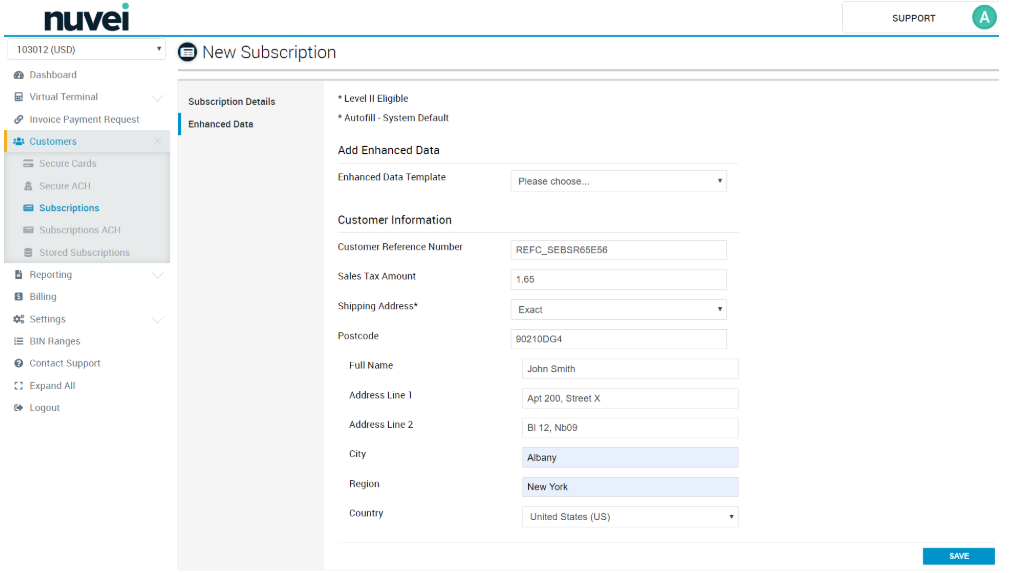The height and width of the screenshot is (573, 1012).
Task: Click the Expand All icon
Action: click(18, 386)
